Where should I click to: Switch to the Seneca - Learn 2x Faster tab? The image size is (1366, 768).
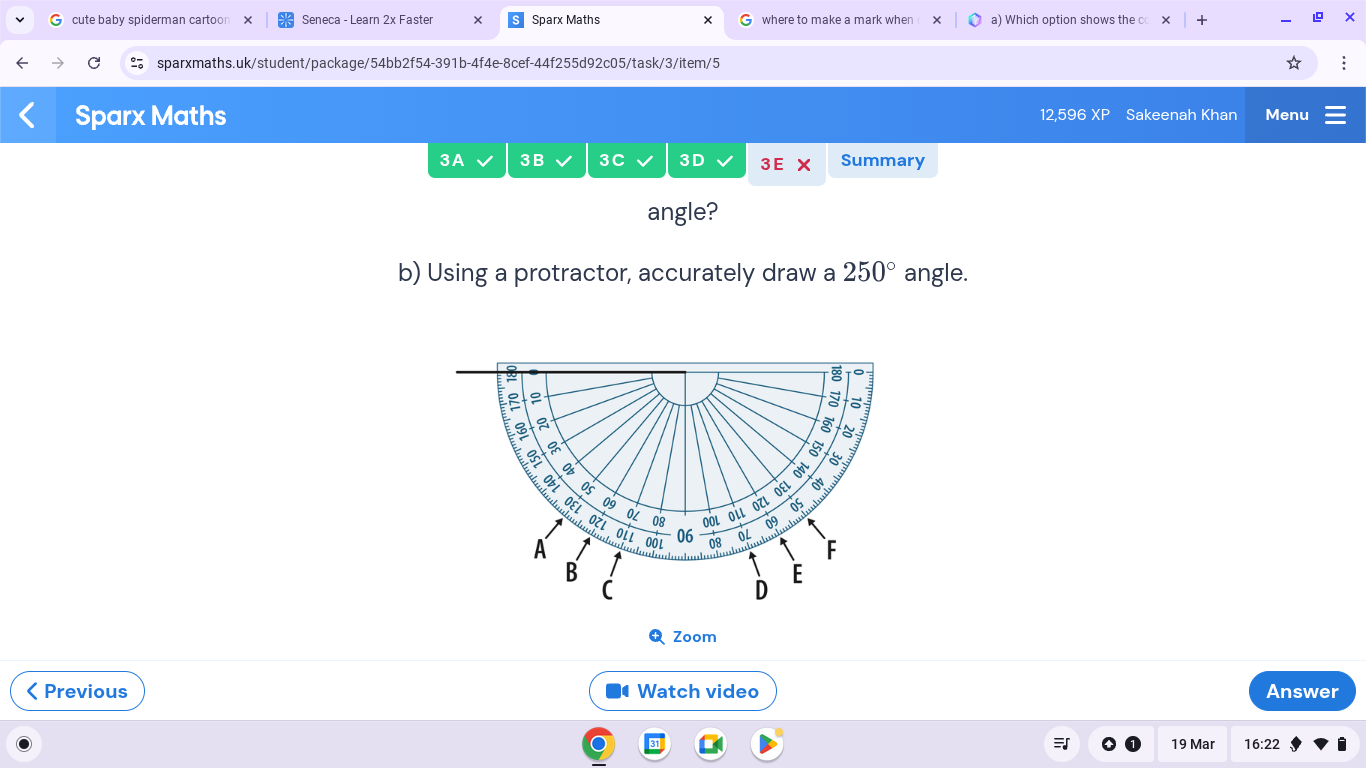[x=370, y=19]
